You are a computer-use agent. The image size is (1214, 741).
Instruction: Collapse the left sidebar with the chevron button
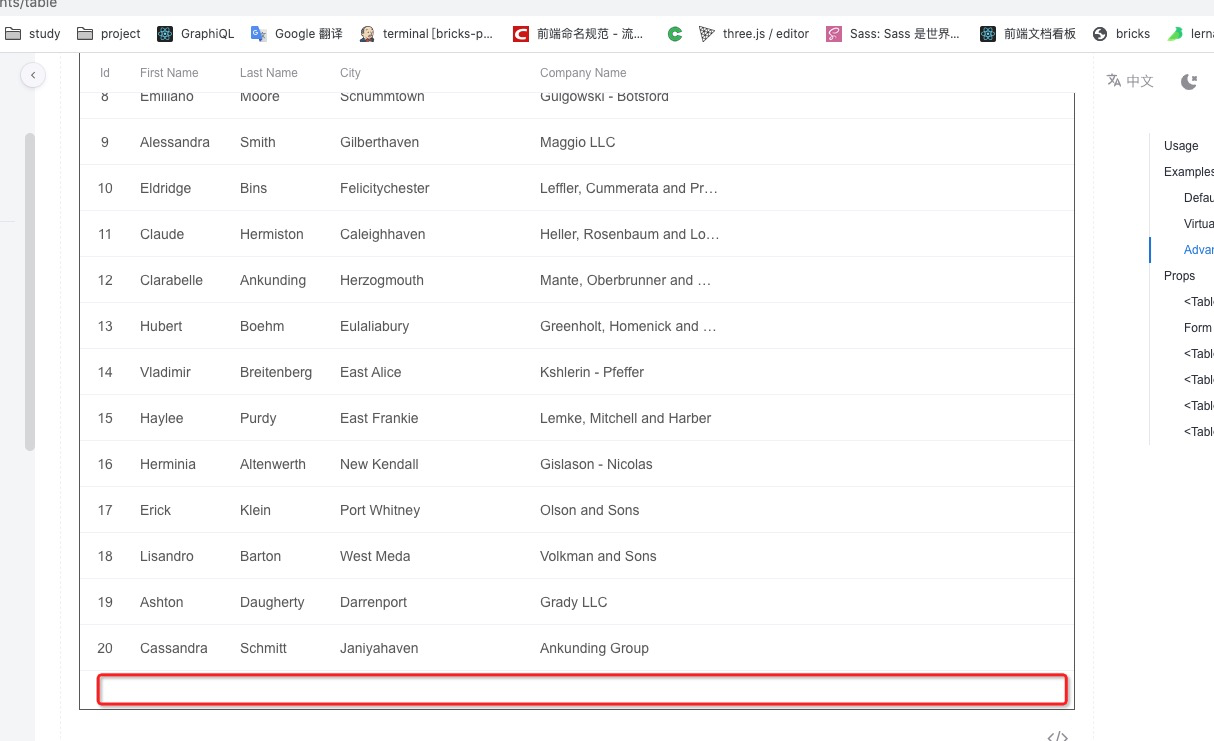33,75
